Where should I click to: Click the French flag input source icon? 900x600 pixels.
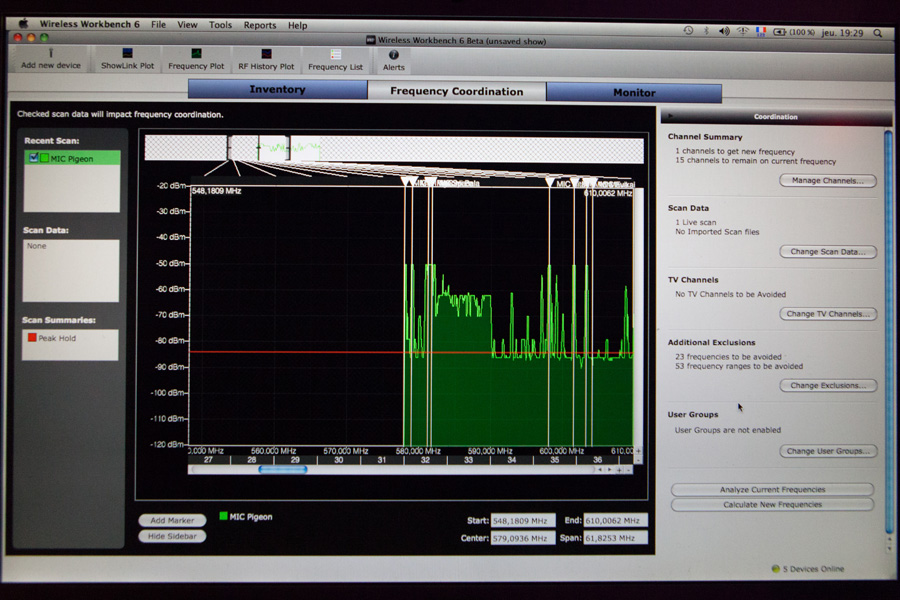[x=761, y=32]
